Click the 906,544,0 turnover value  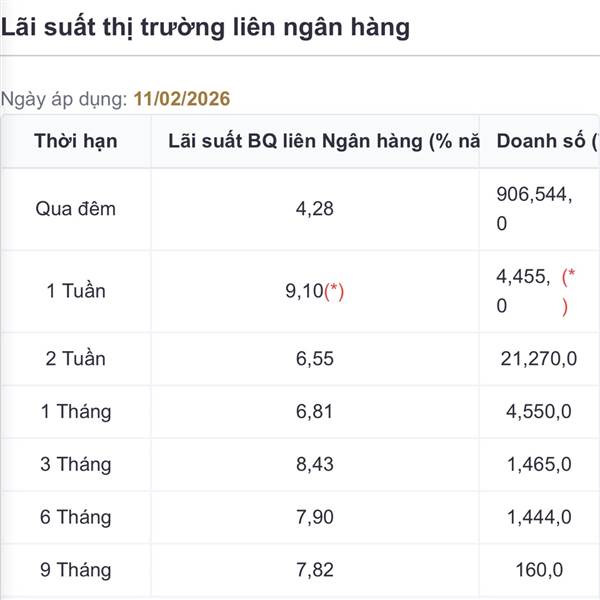pos(534,209)
